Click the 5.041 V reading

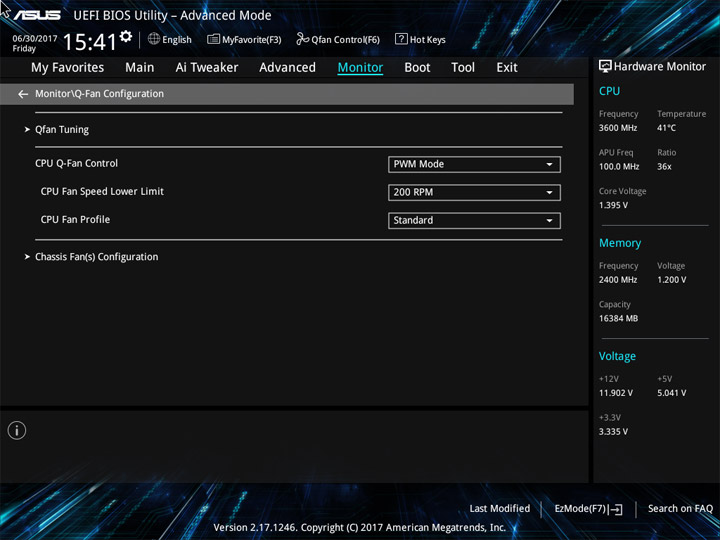[x=672, y=393]
